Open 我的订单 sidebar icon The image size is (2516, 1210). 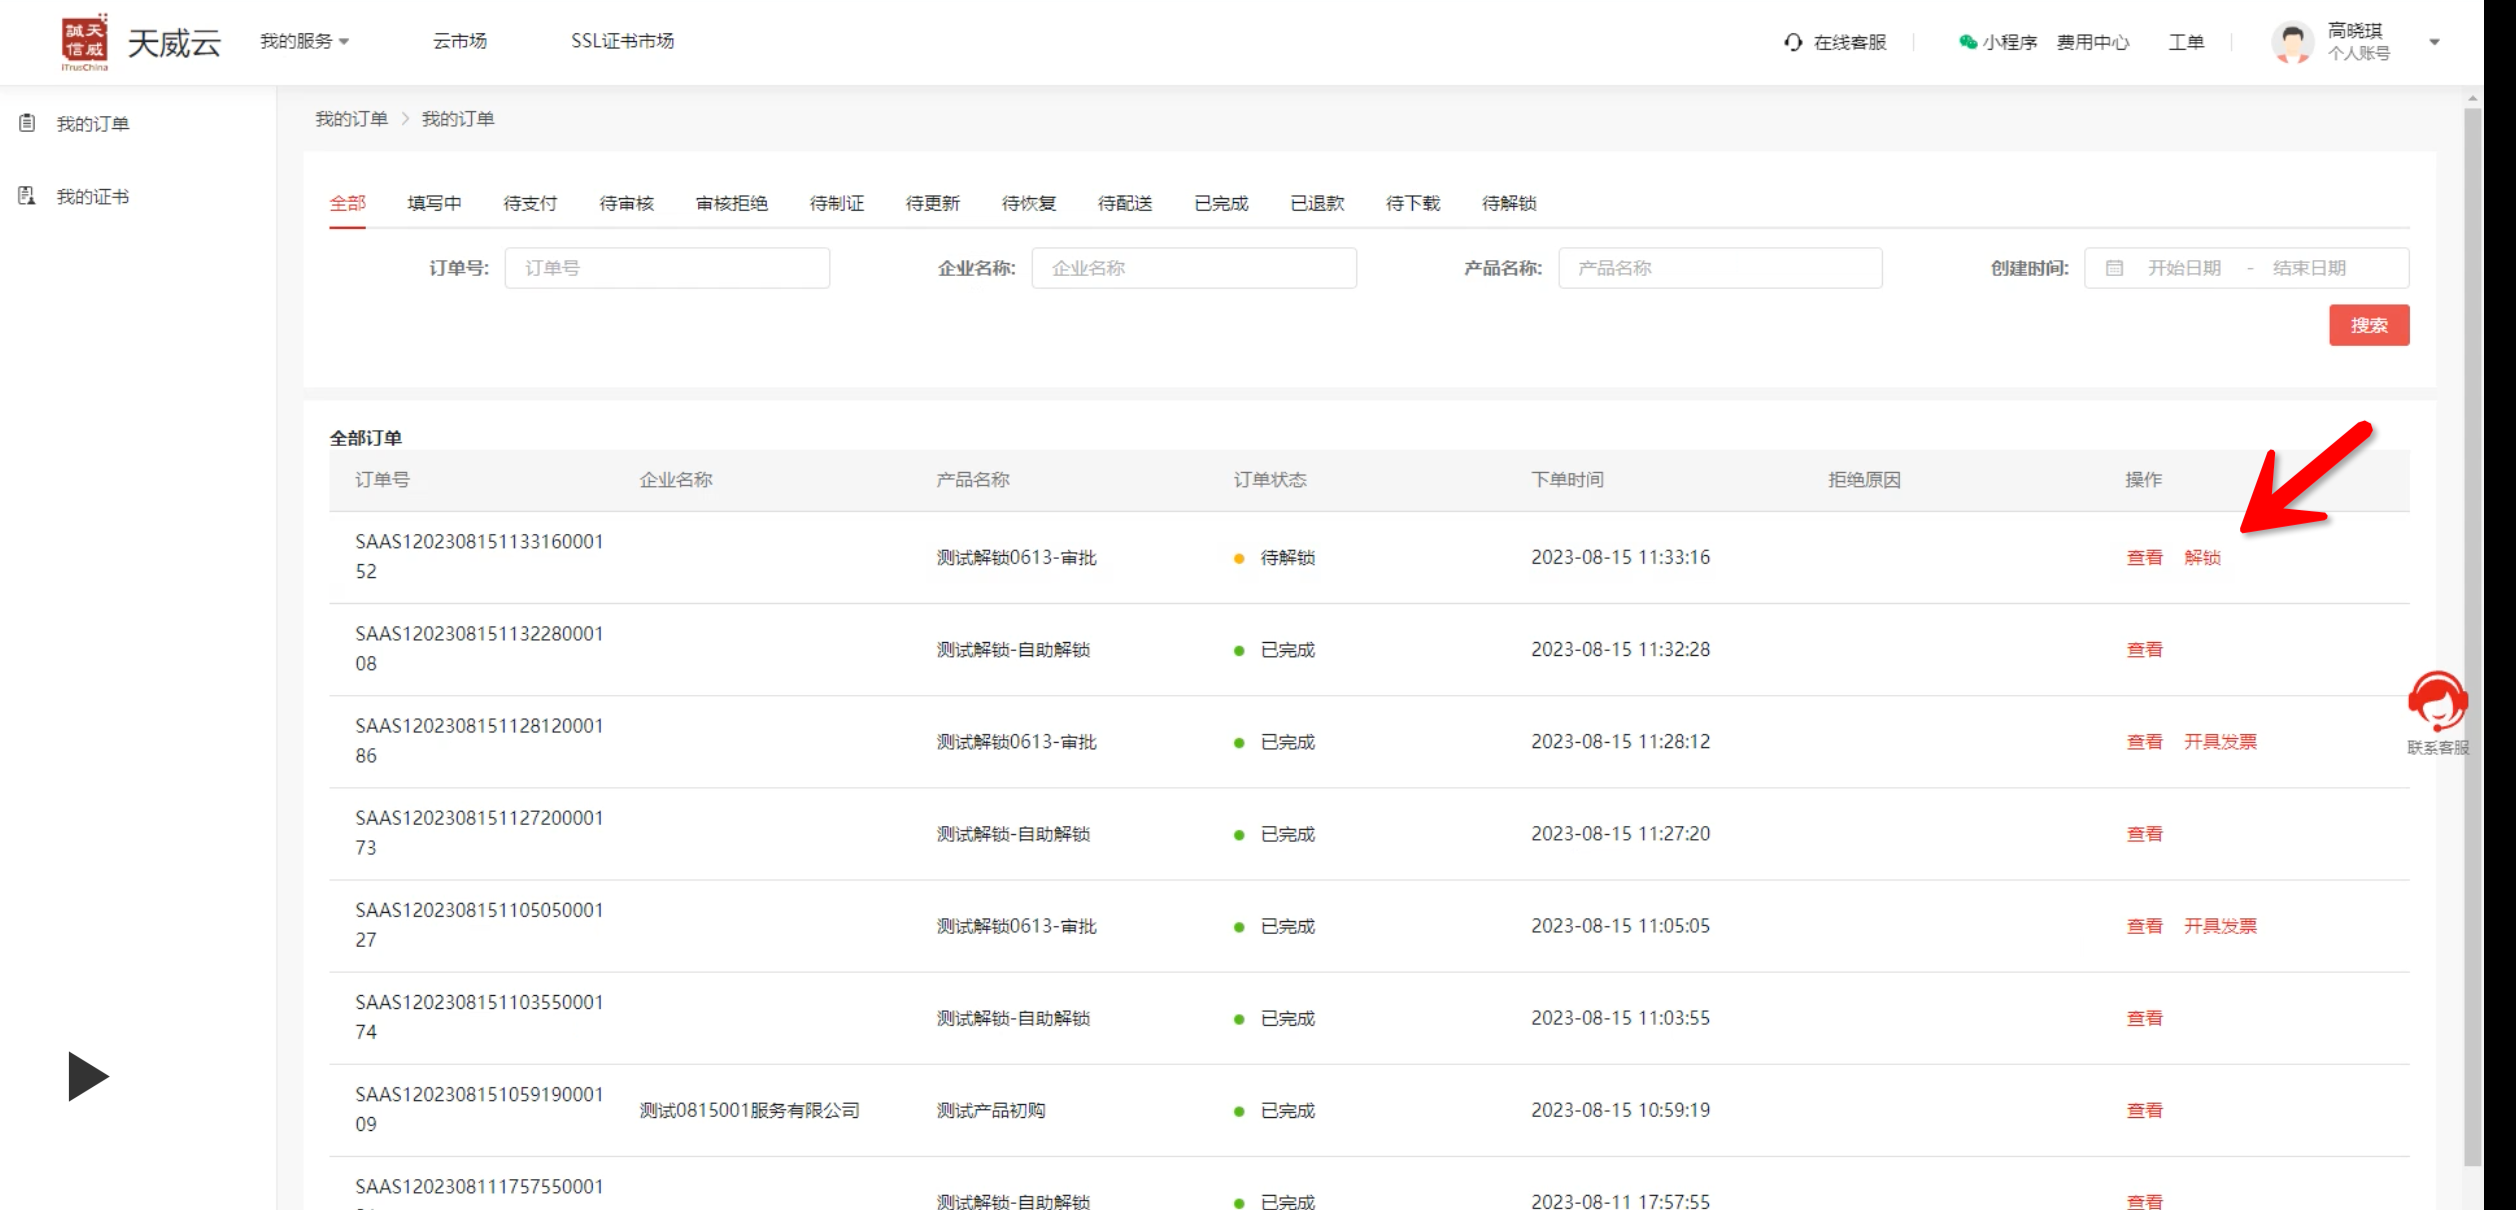click(x=27, y=123)
